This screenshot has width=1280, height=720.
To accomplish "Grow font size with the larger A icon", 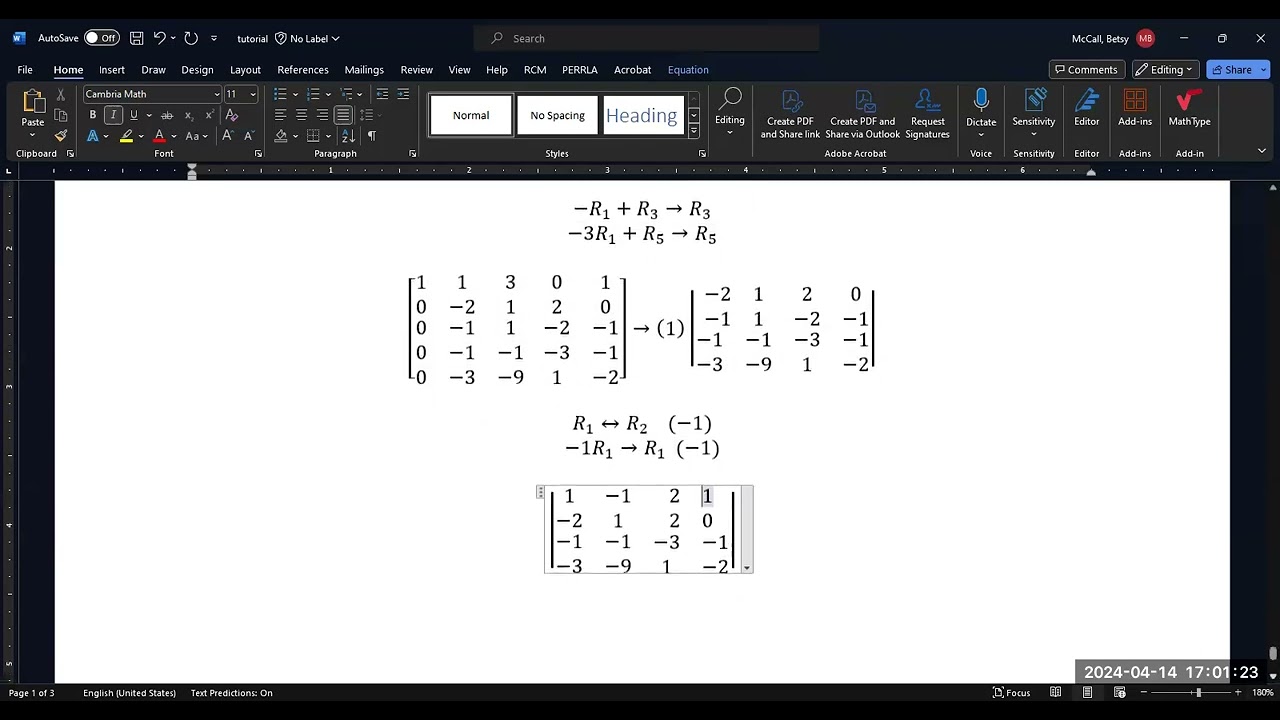I will [228, 135].
